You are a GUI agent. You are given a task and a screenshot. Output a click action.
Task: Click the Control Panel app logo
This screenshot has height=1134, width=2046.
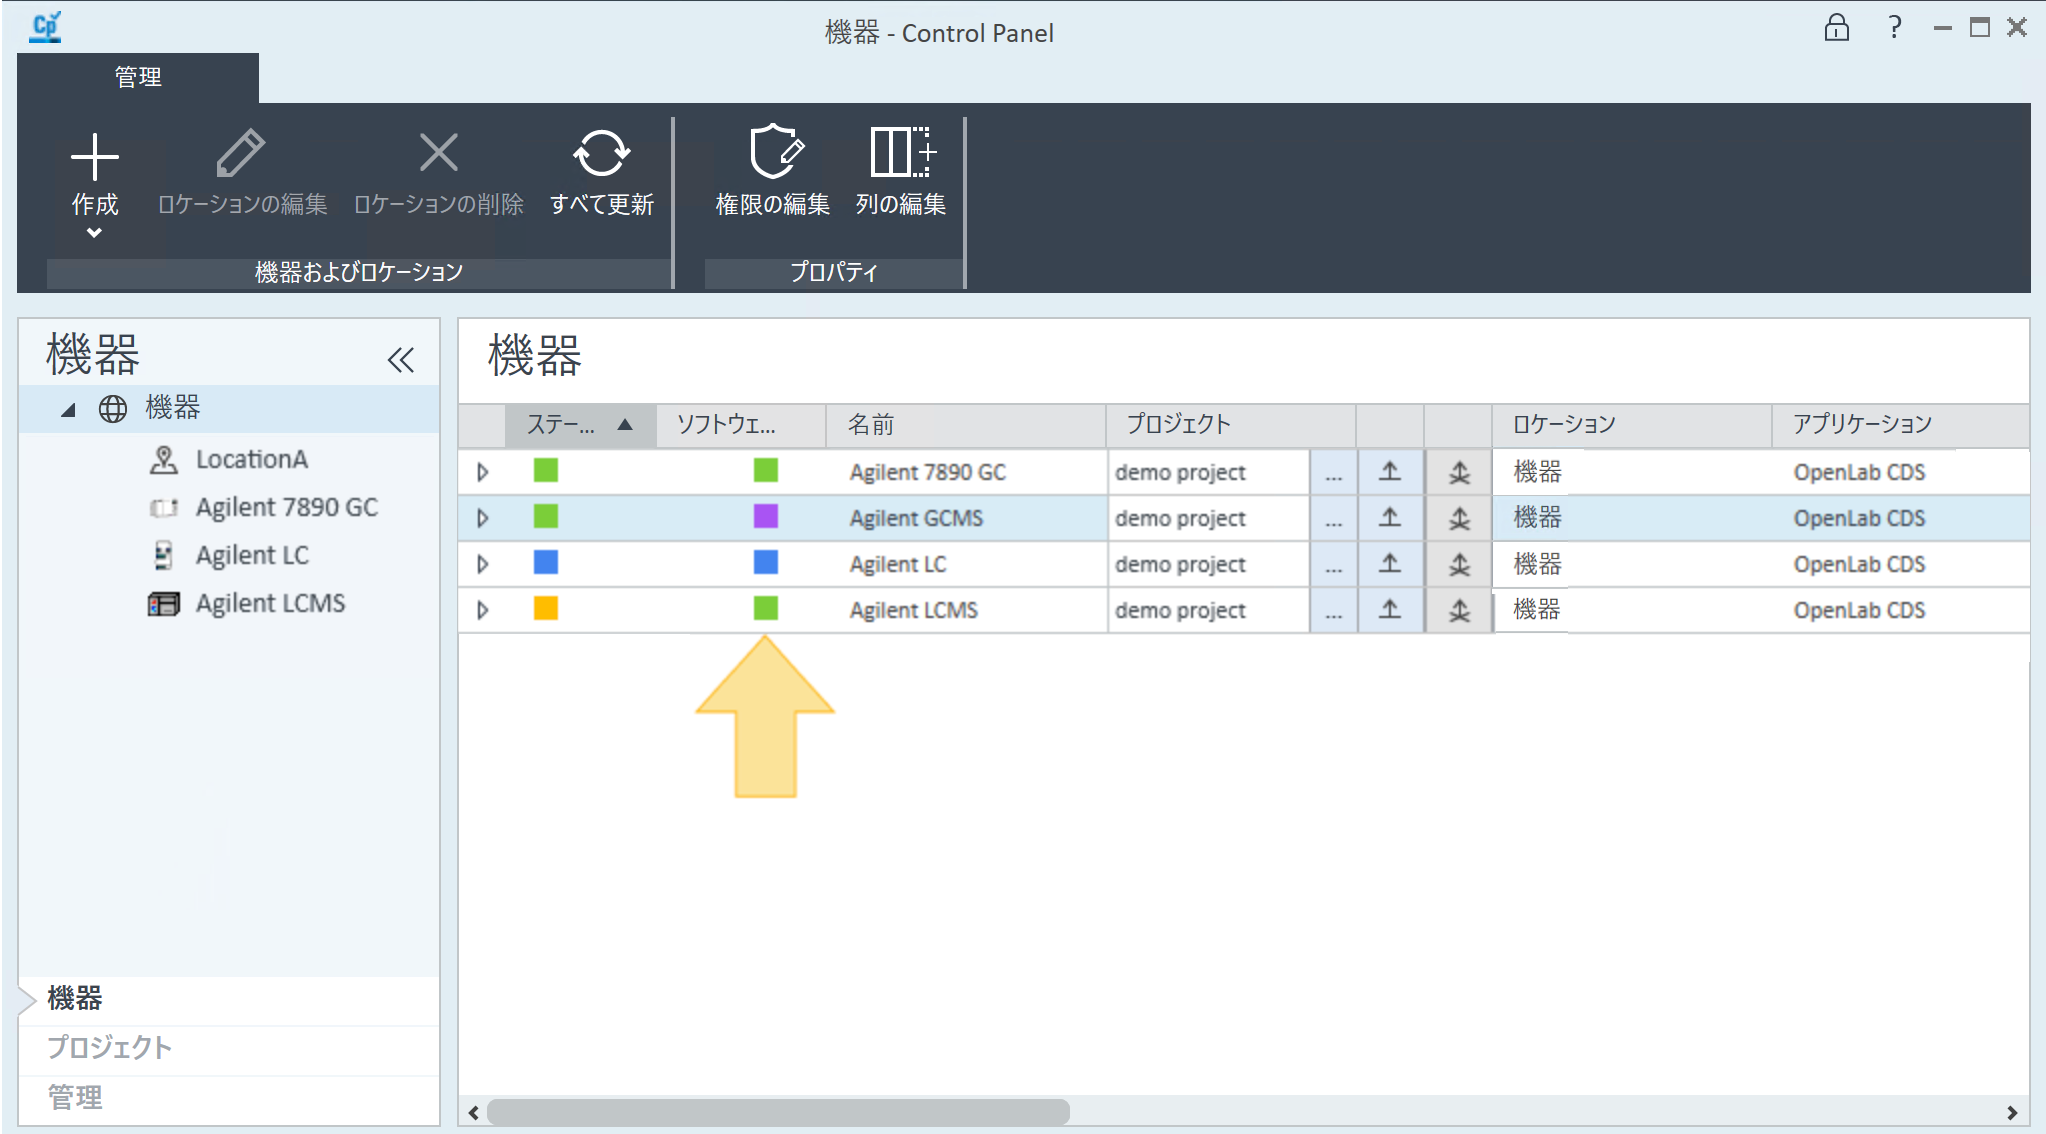(46, 27)
